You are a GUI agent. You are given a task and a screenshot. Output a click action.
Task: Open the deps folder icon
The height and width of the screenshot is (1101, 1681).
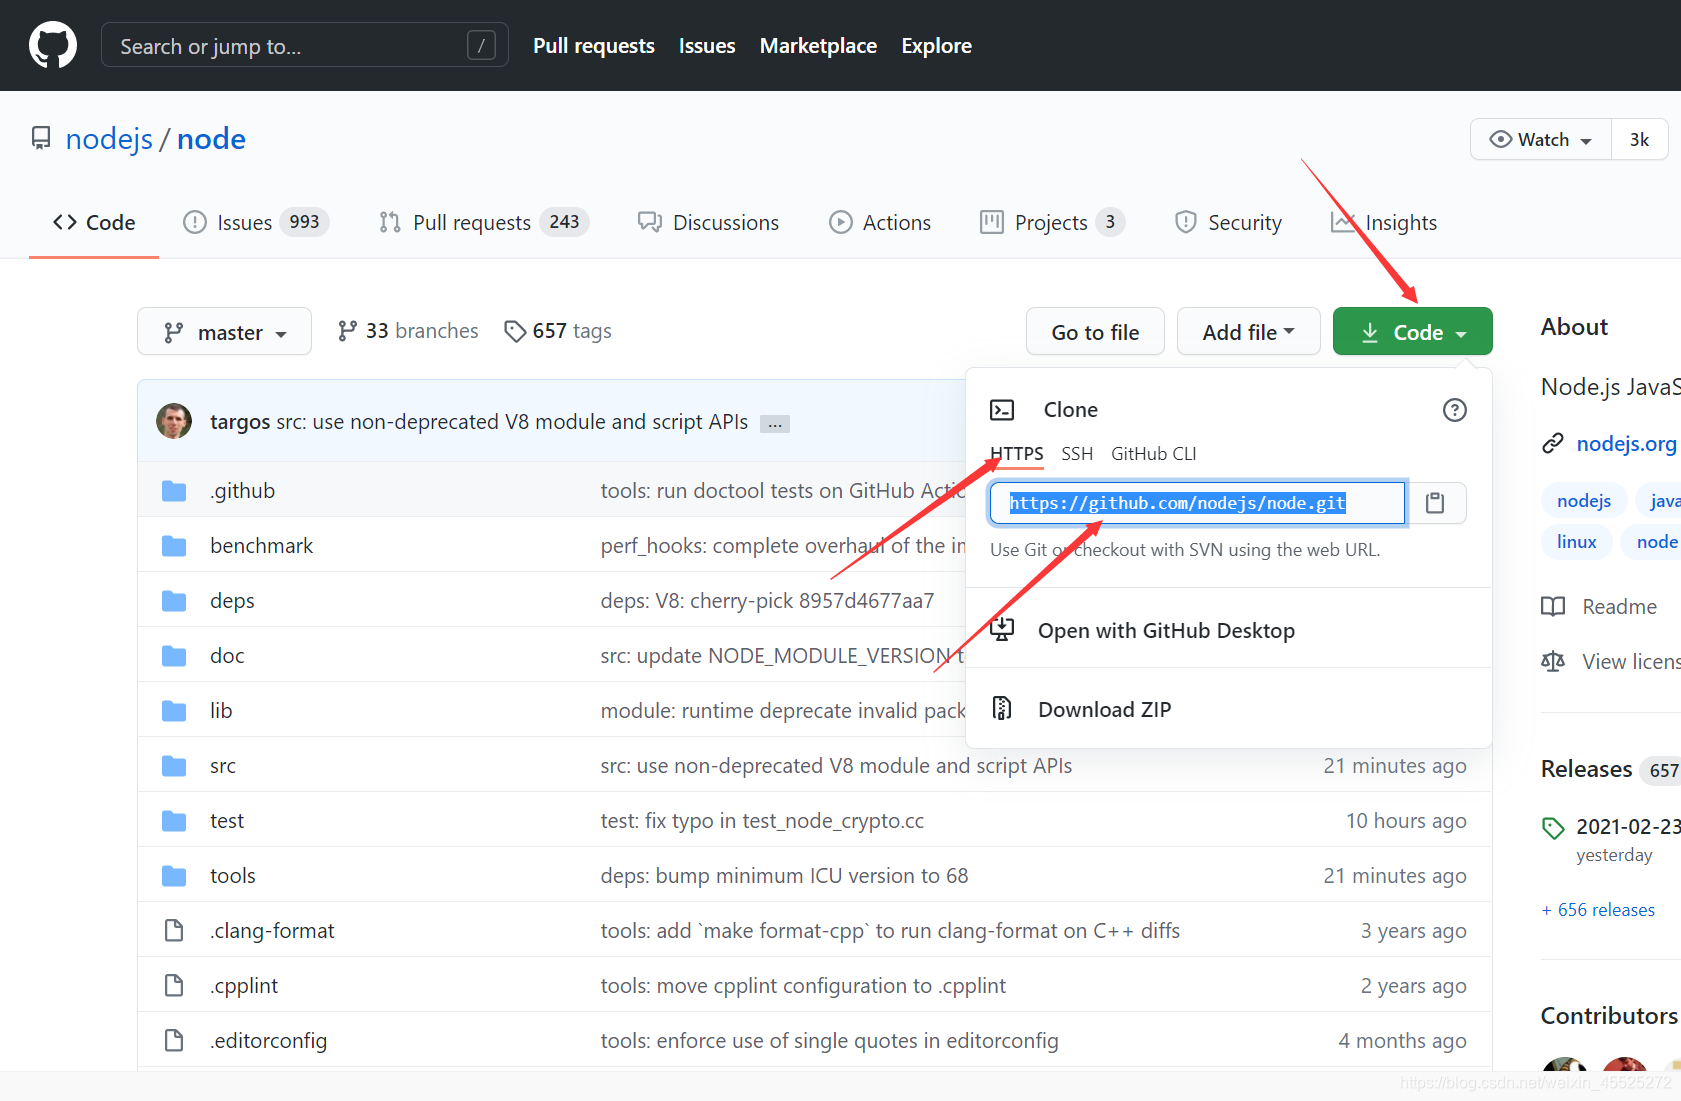point(174,601)
